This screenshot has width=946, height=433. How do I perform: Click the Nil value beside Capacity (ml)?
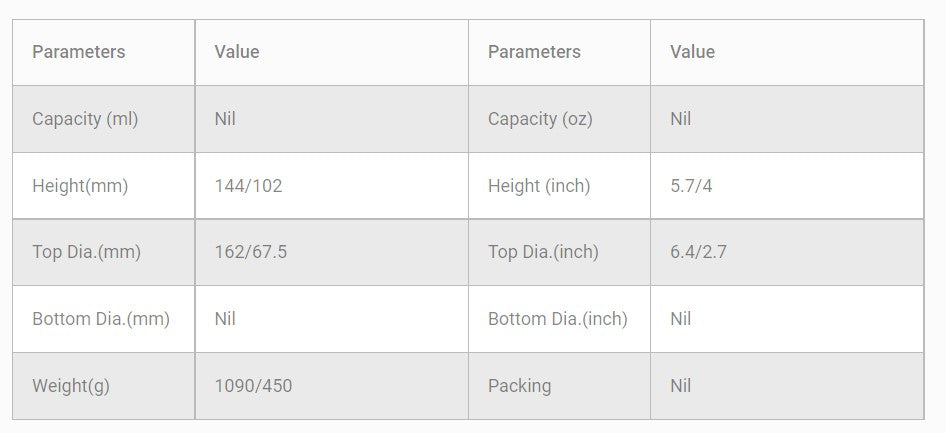click(x=225, y=119)
